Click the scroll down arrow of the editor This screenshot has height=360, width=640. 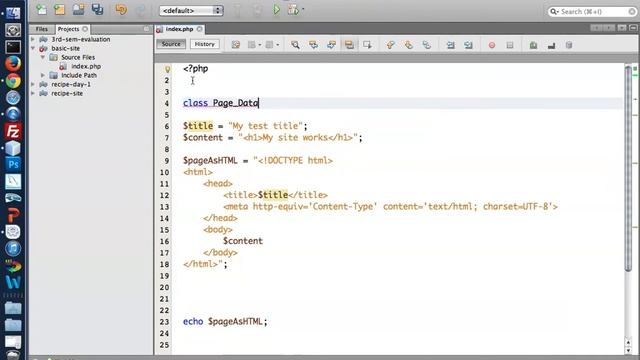tap(628, 350)
